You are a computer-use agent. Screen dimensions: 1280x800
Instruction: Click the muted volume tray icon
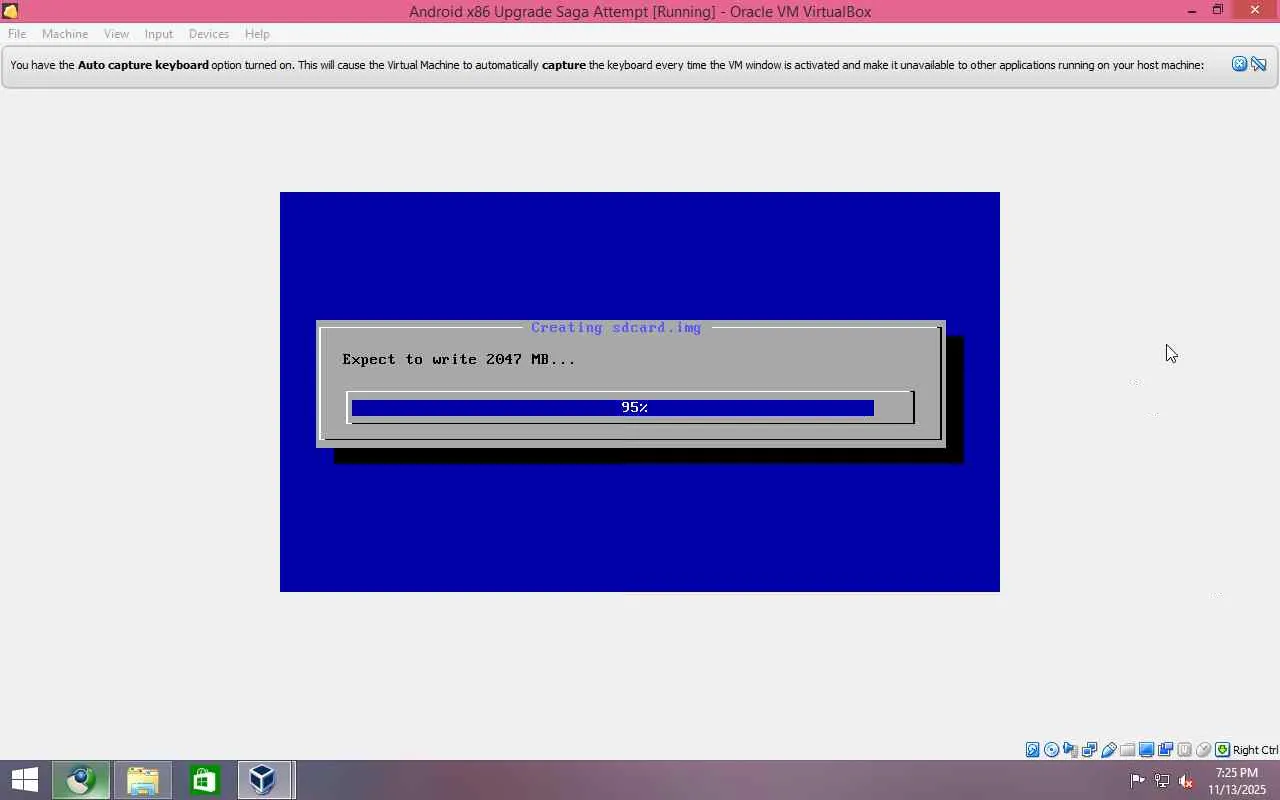1186,781
